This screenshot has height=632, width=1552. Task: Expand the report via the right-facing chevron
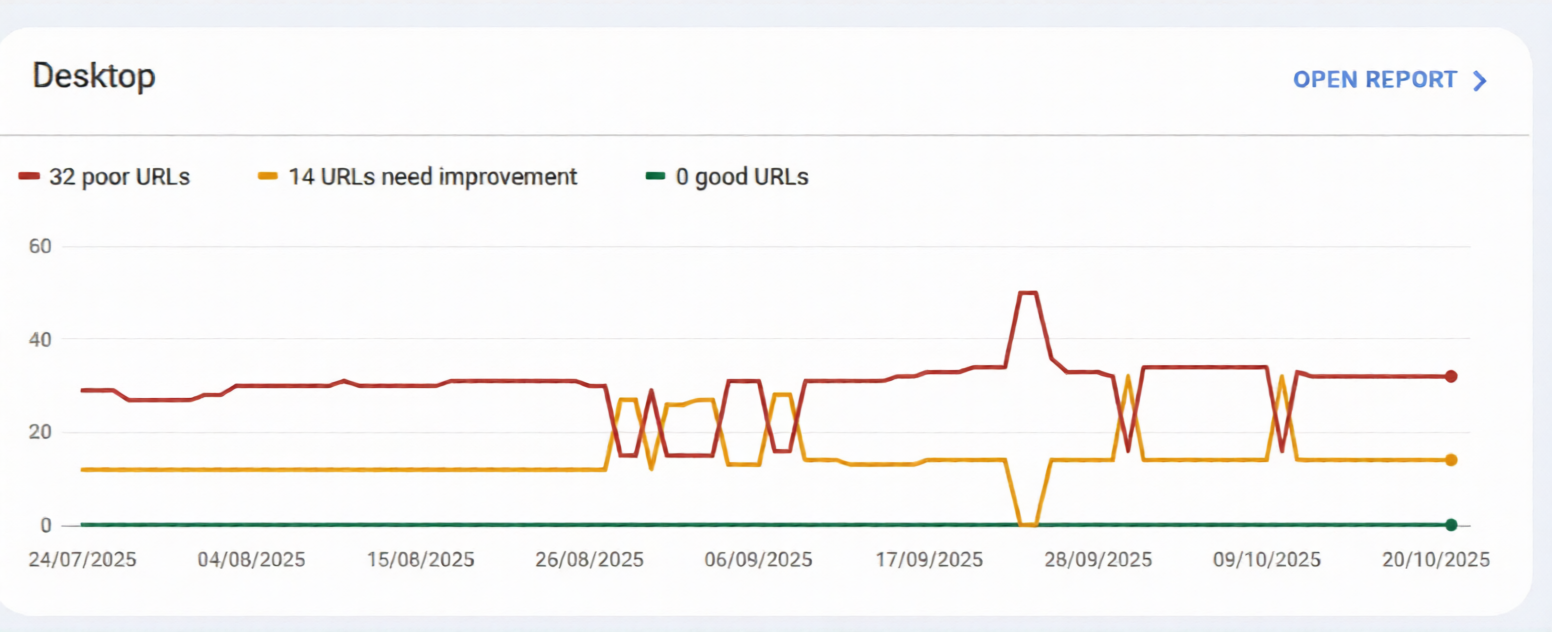pyautogui.click(x=1479, y=80)
